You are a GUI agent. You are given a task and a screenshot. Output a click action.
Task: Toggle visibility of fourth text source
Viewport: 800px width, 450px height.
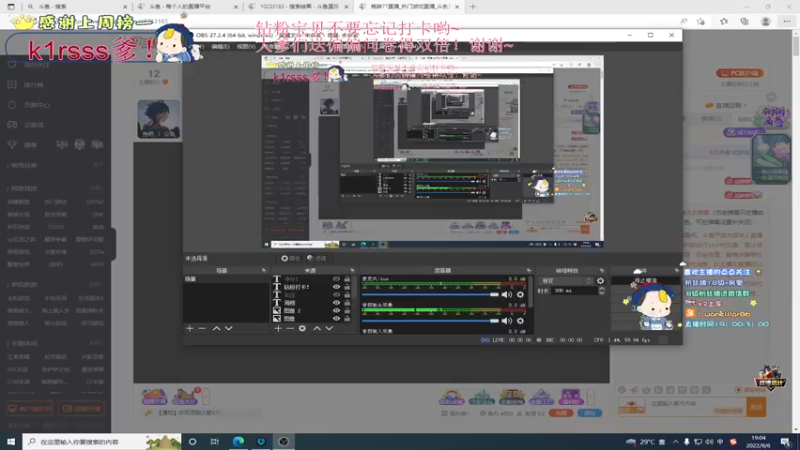pos(336,303)
